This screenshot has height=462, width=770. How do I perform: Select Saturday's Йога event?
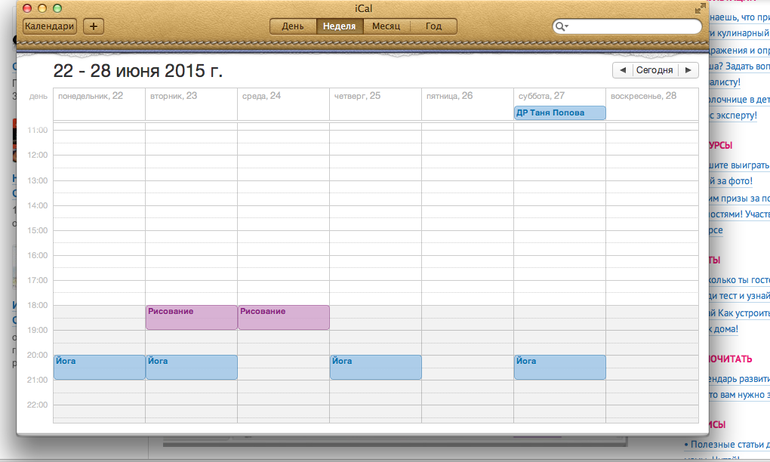(x=559, y=367)
